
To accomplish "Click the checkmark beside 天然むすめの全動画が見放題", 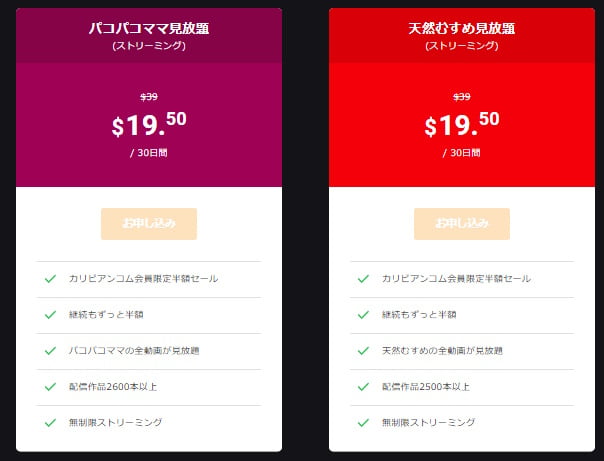I will pyautogui.click(x=363, y=351).
